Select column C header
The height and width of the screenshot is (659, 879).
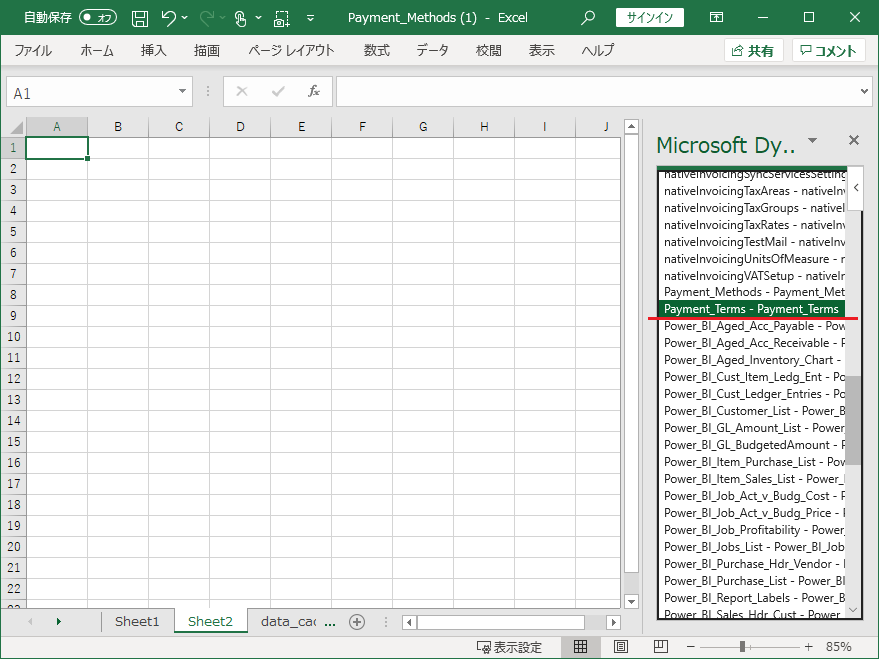179,127
